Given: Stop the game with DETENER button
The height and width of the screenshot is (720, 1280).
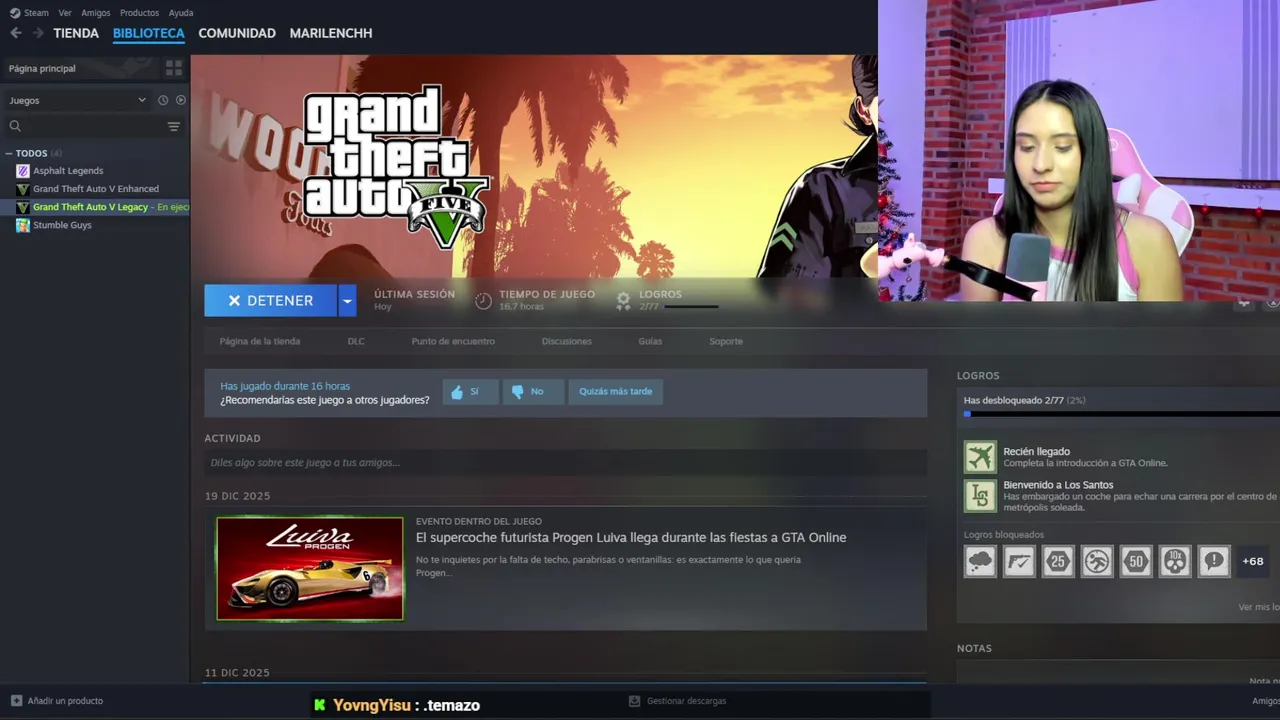Looking at the screenshot, I should click(271, 300).
